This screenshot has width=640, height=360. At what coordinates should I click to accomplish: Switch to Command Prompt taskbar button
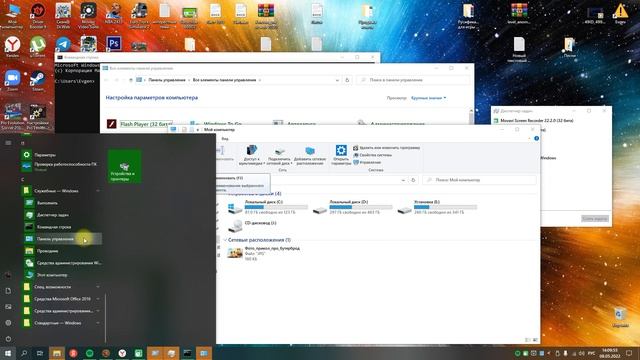187,353
